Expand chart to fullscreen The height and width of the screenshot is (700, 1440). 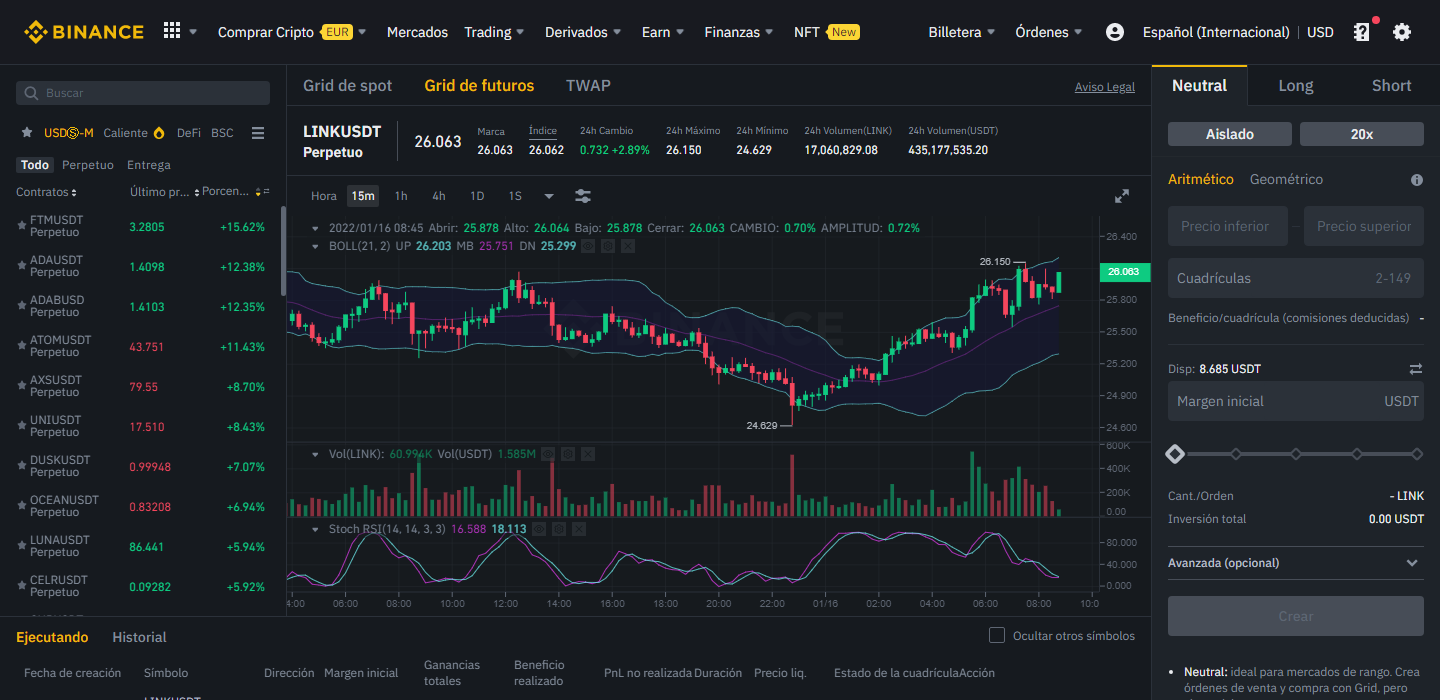tap(1122, 196)
